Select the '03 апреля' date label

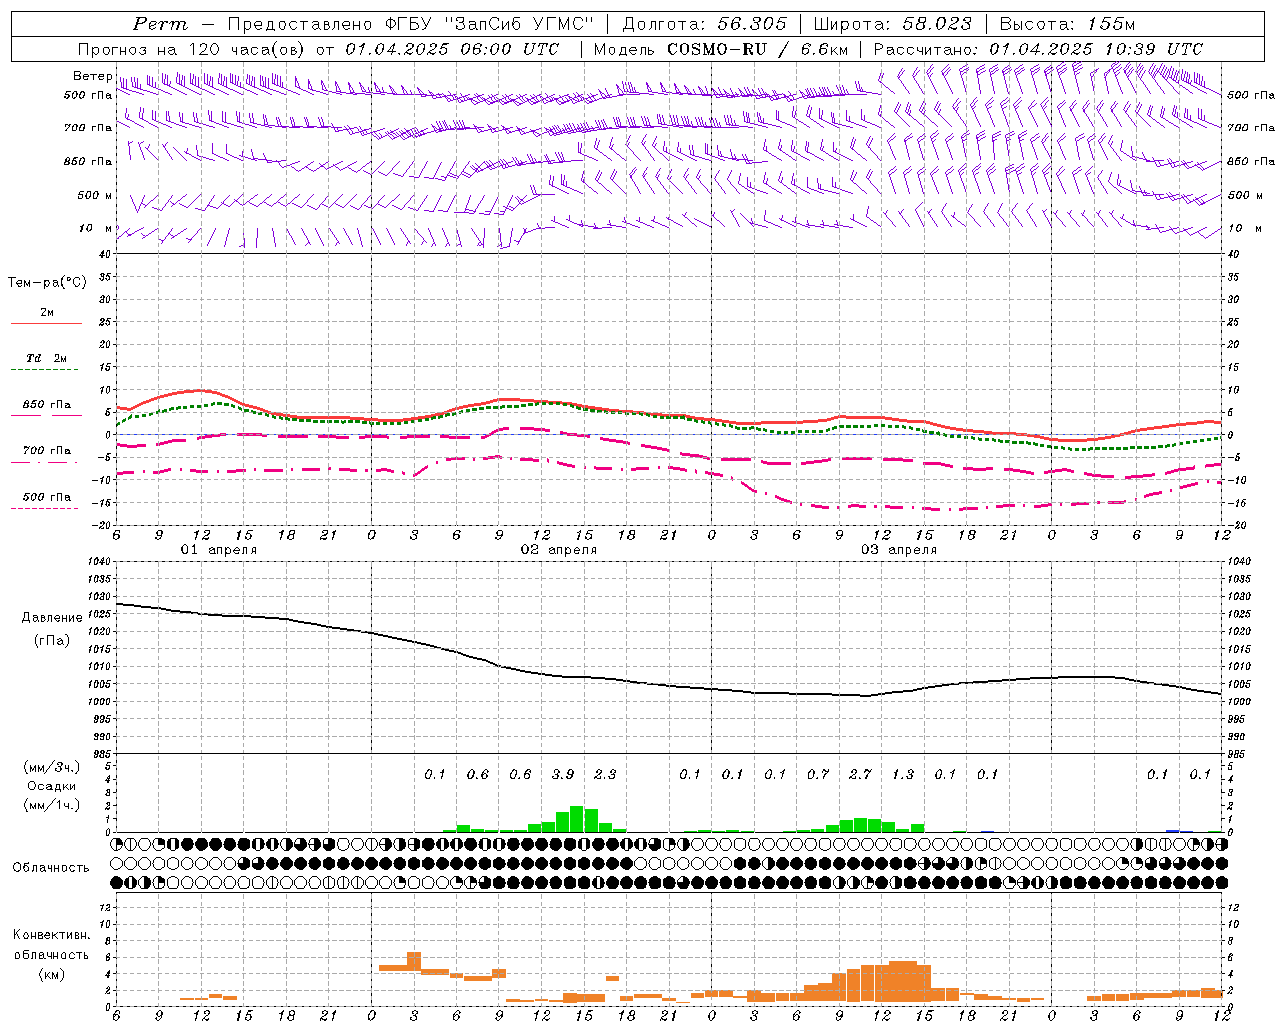(x=898, y=550)
